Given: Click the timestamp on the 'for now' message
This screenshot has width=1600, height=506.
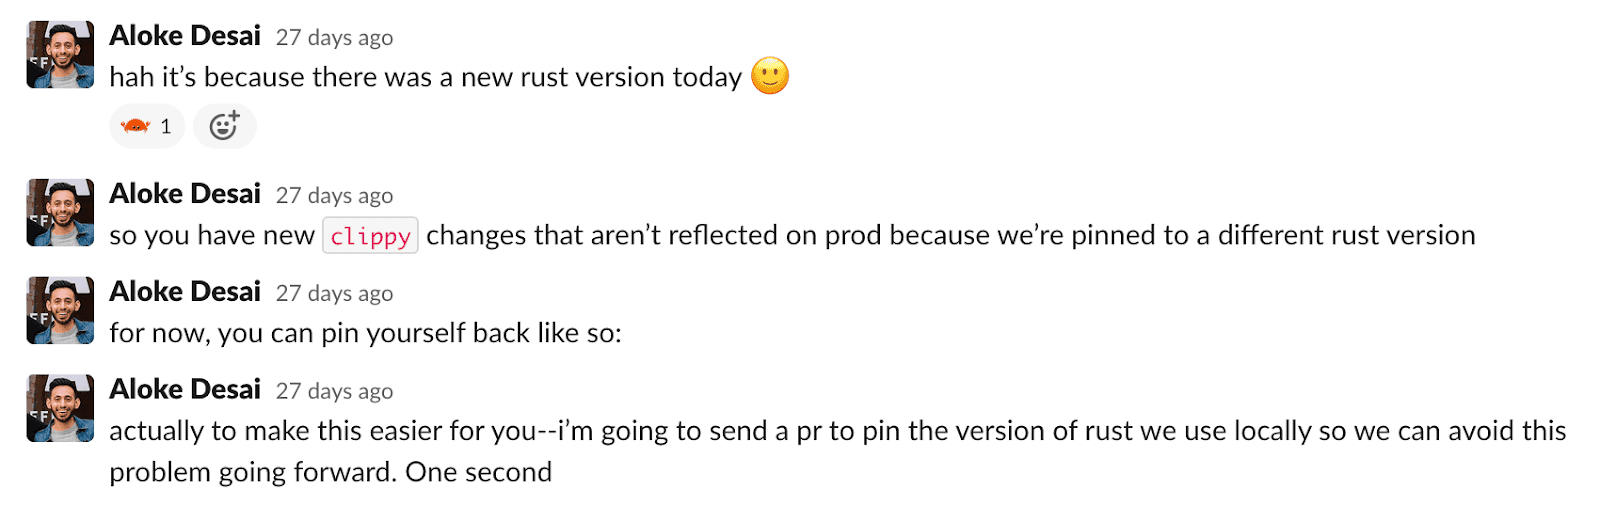Looking at the screenshot, I should (334, 294).
